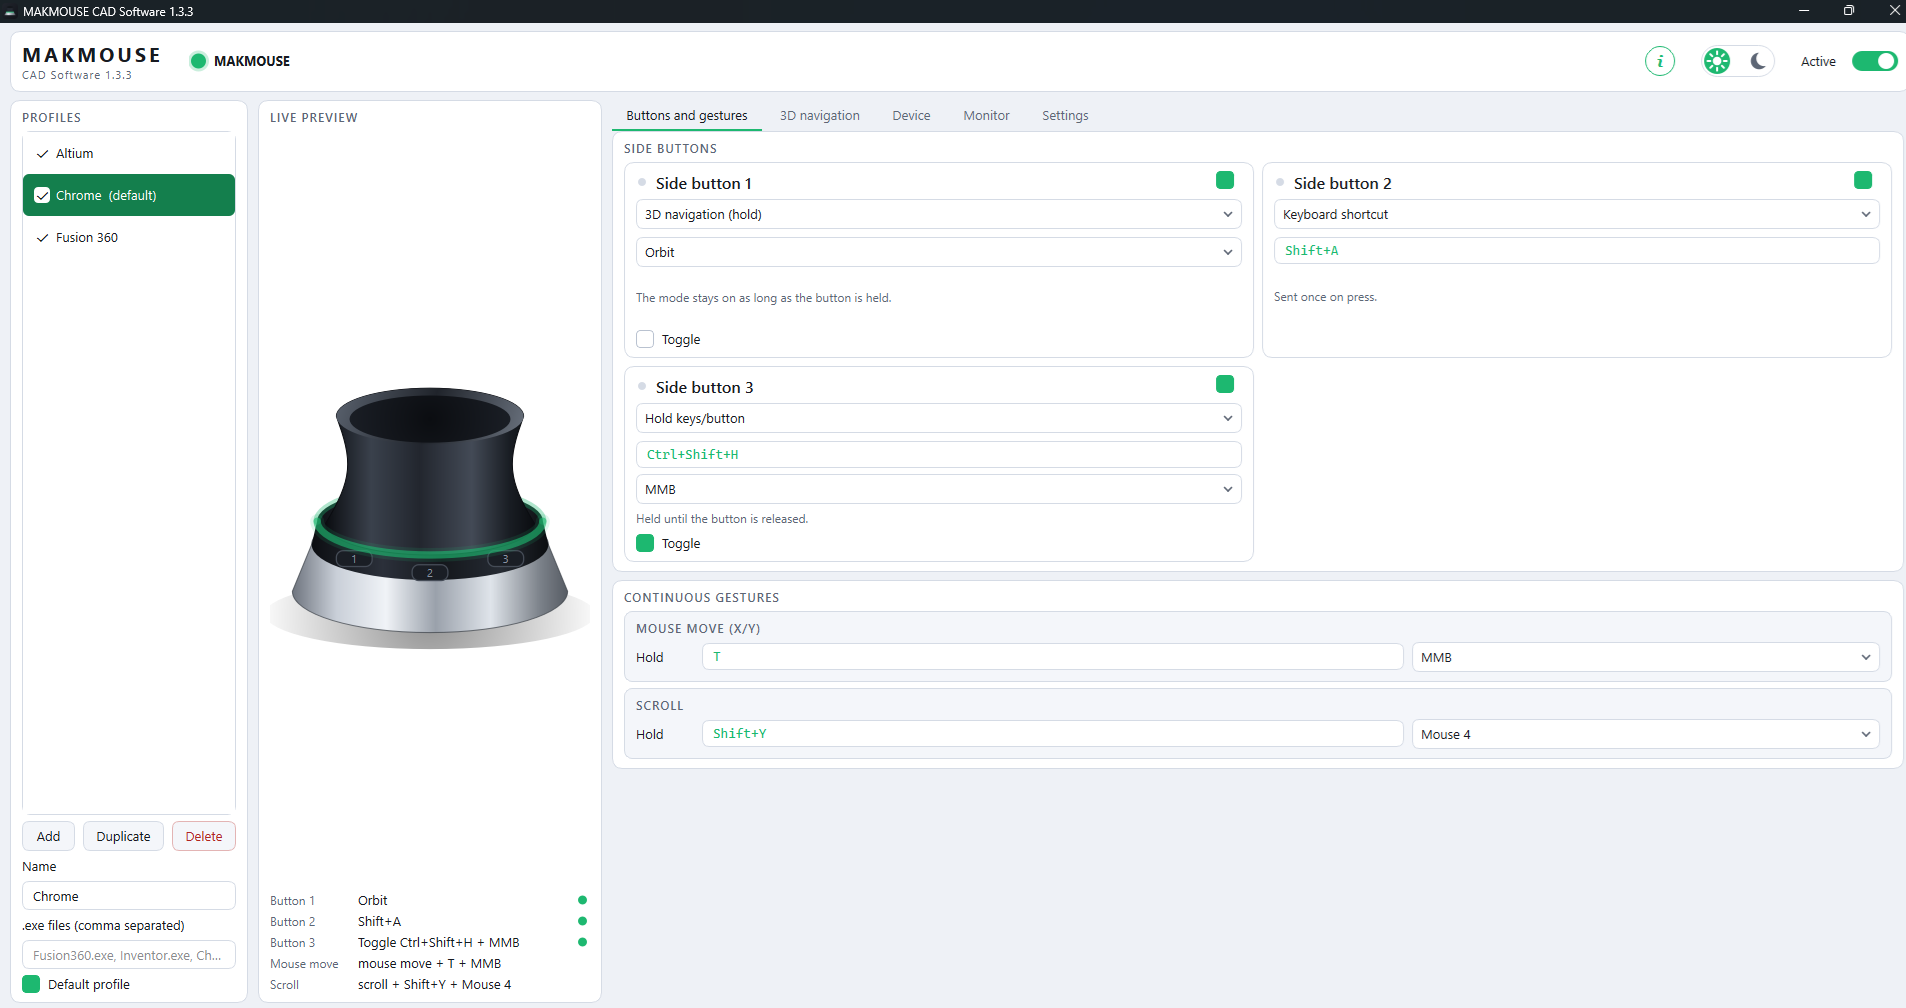Click the checkmark icon beside Fusion 360
Viewport: 1906px width, 1008px height.
click(42, 238)
